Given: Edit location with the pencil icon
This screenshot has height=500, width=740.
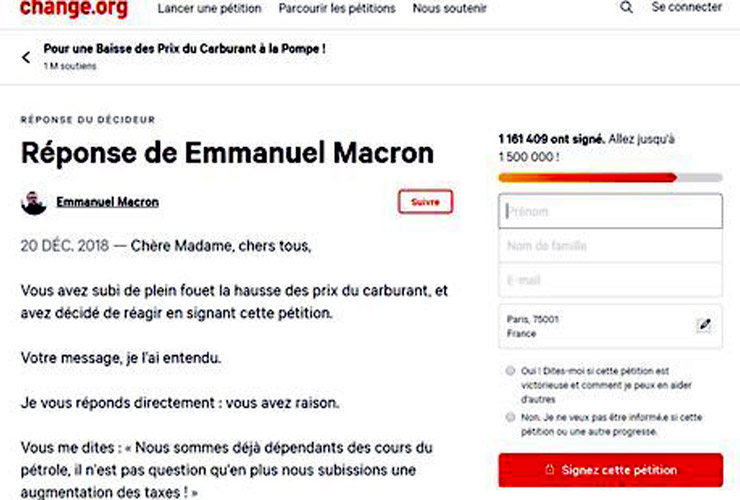Looking at the screenshot, I should coord(704,325).
